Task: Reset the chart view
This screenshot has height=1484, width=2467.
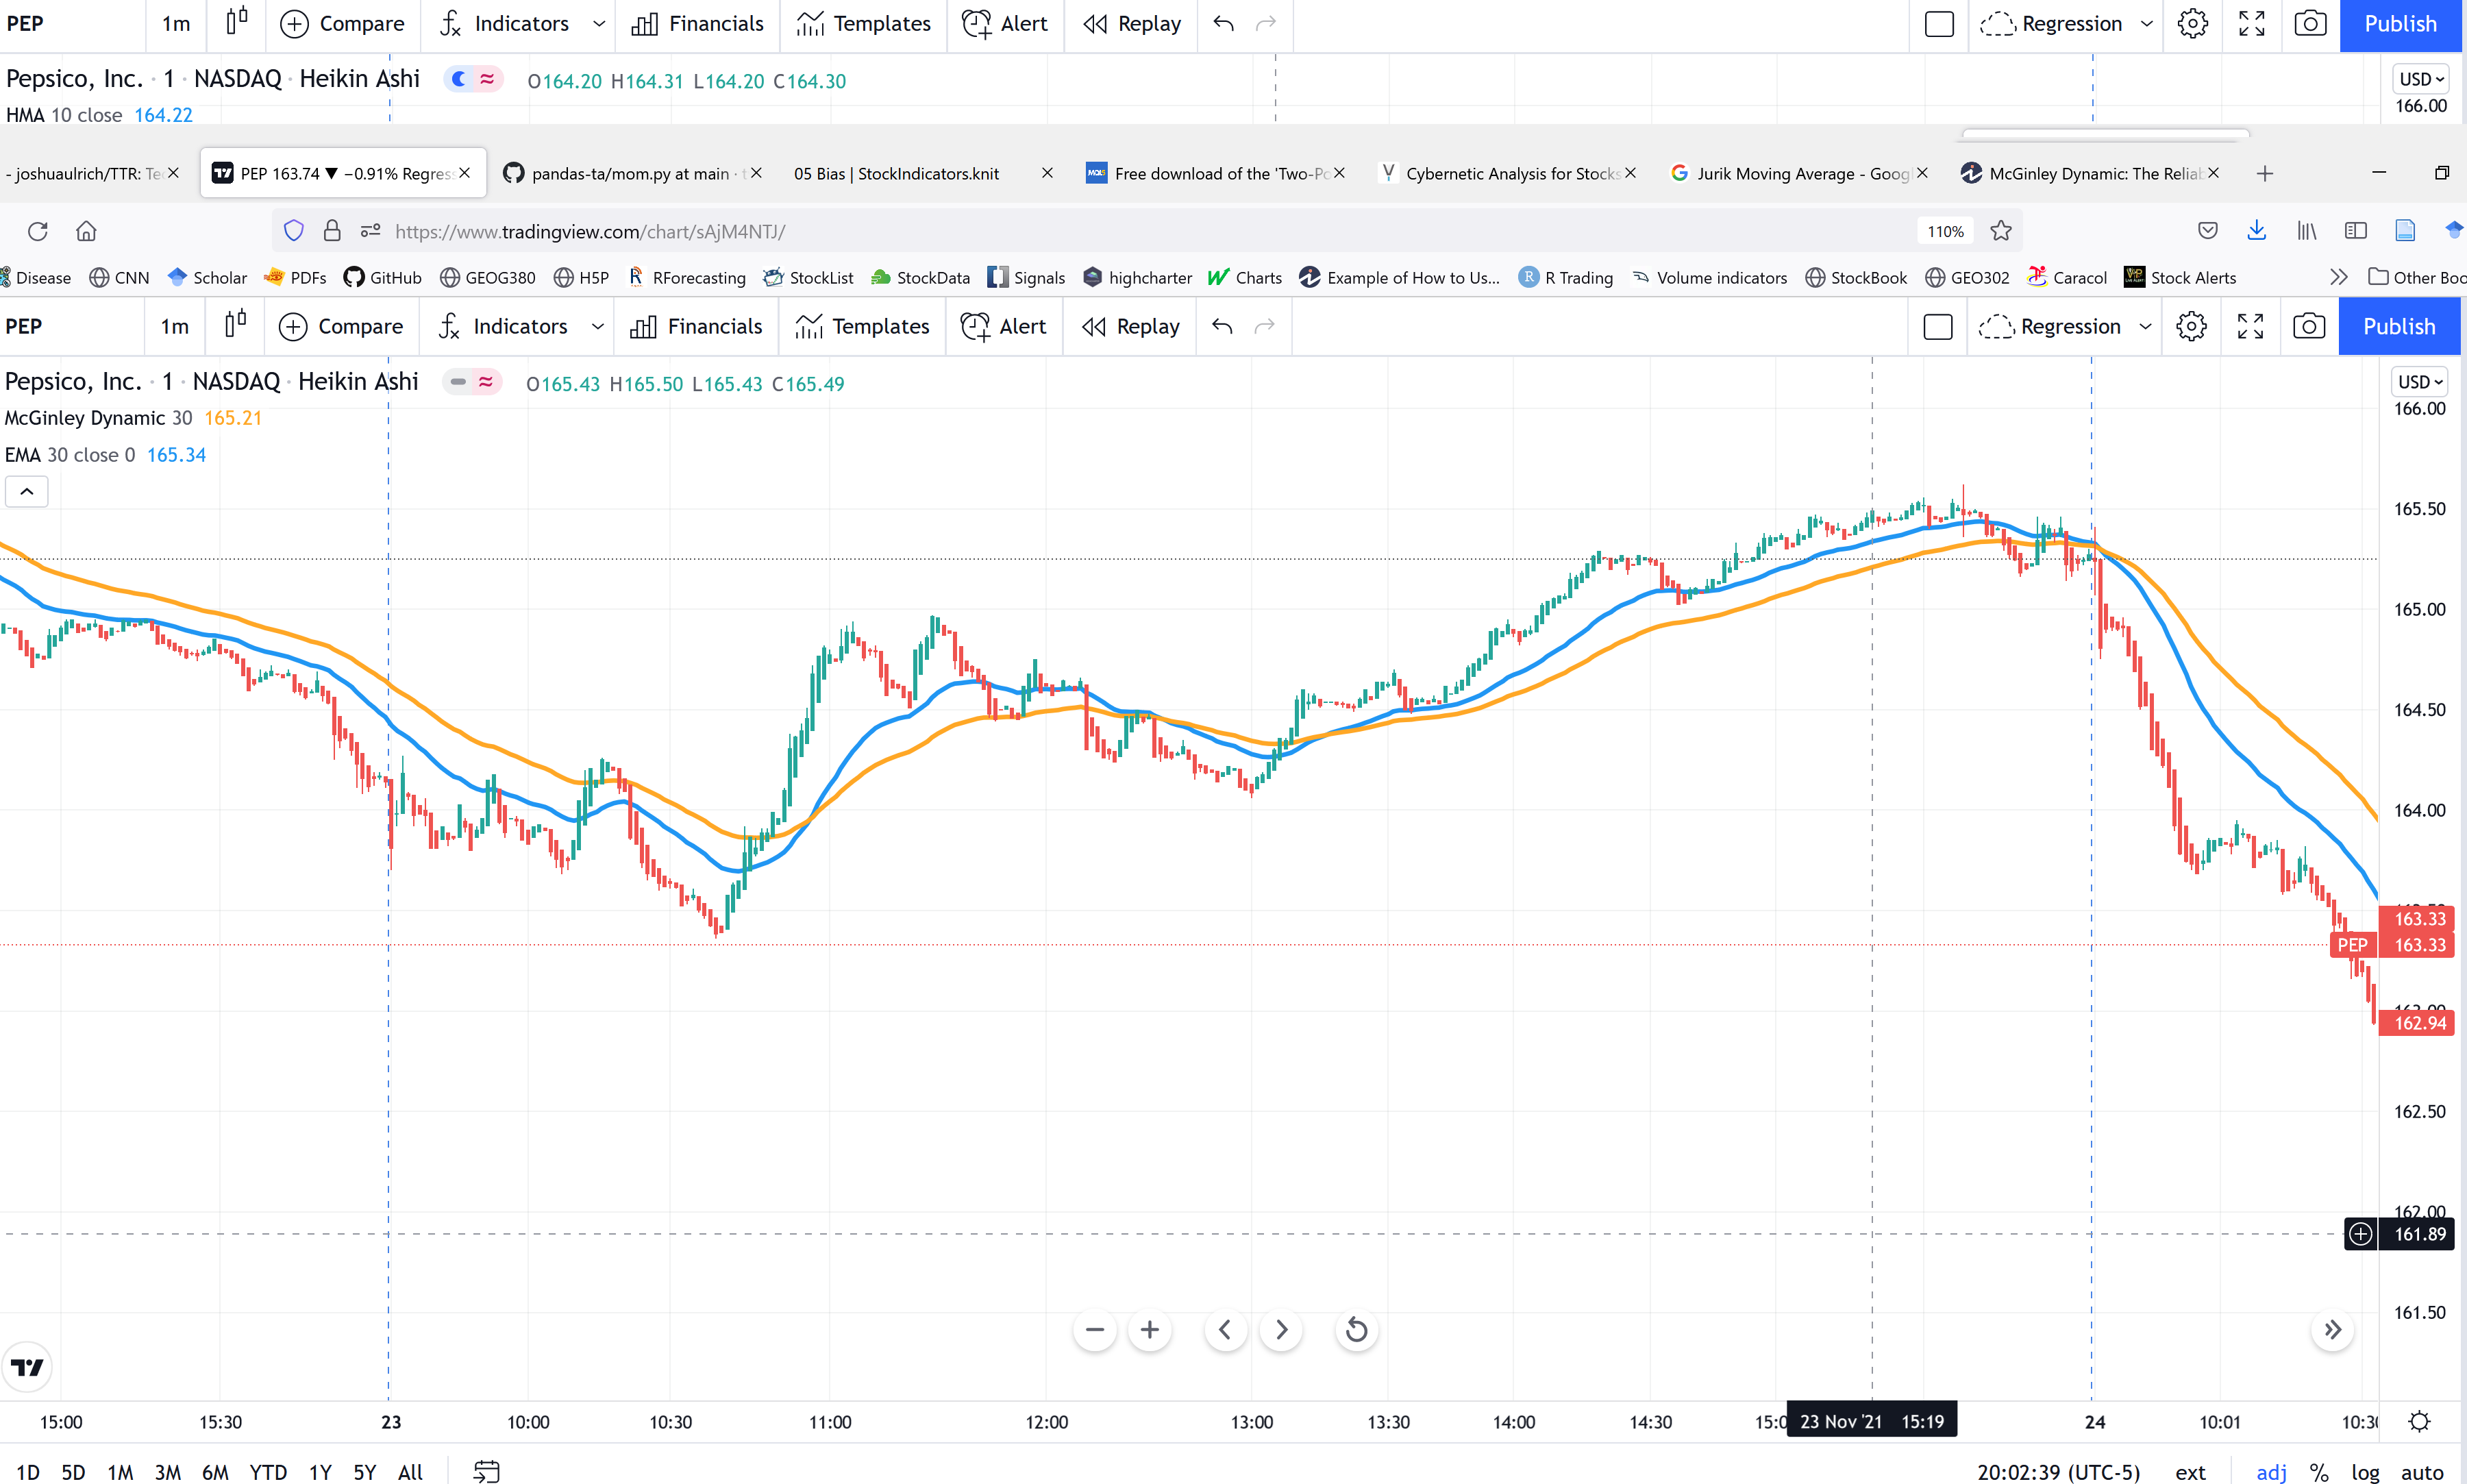Action: tap(1356, 1329)
